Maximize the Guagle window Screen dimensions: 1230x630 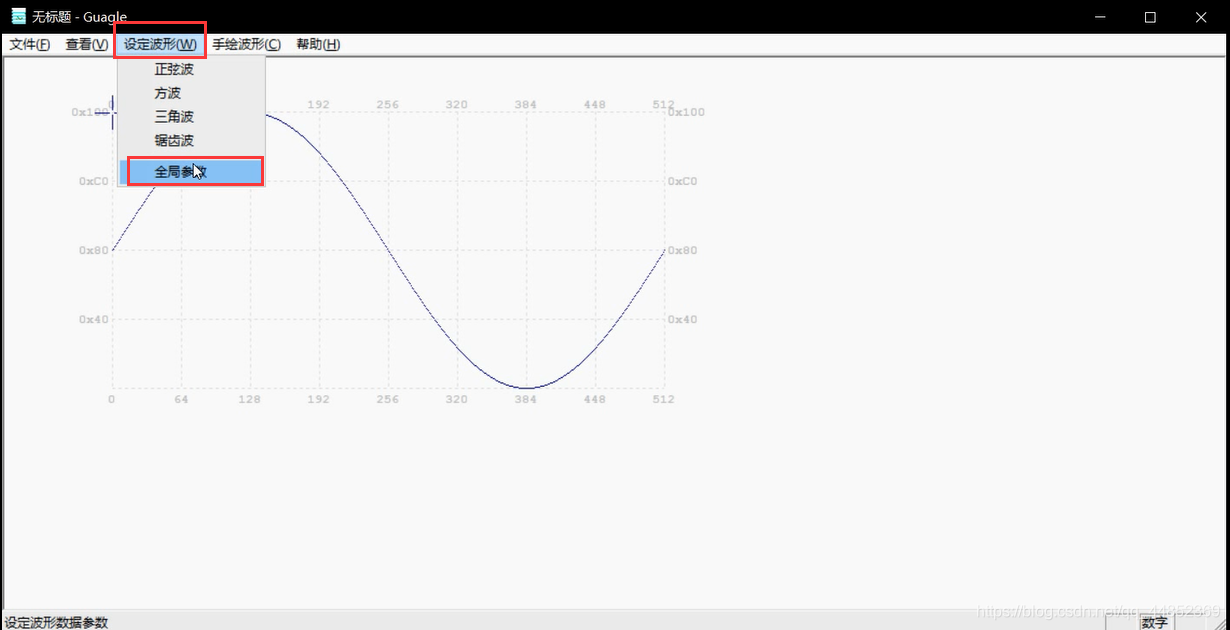(x=1150, y=17)
